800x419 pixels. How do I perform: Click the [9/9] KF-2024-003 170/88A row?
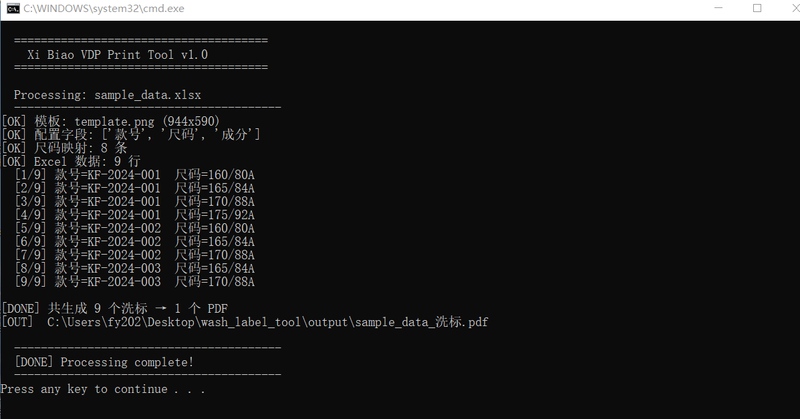tap(135, 281)
